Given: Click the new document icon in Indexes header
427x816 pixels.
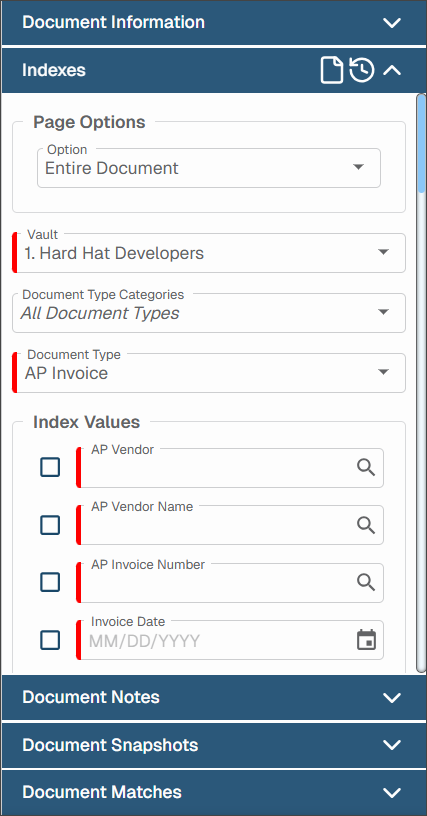Looking at the screenshot, I should pyautogui.click(x=331, y=70).
